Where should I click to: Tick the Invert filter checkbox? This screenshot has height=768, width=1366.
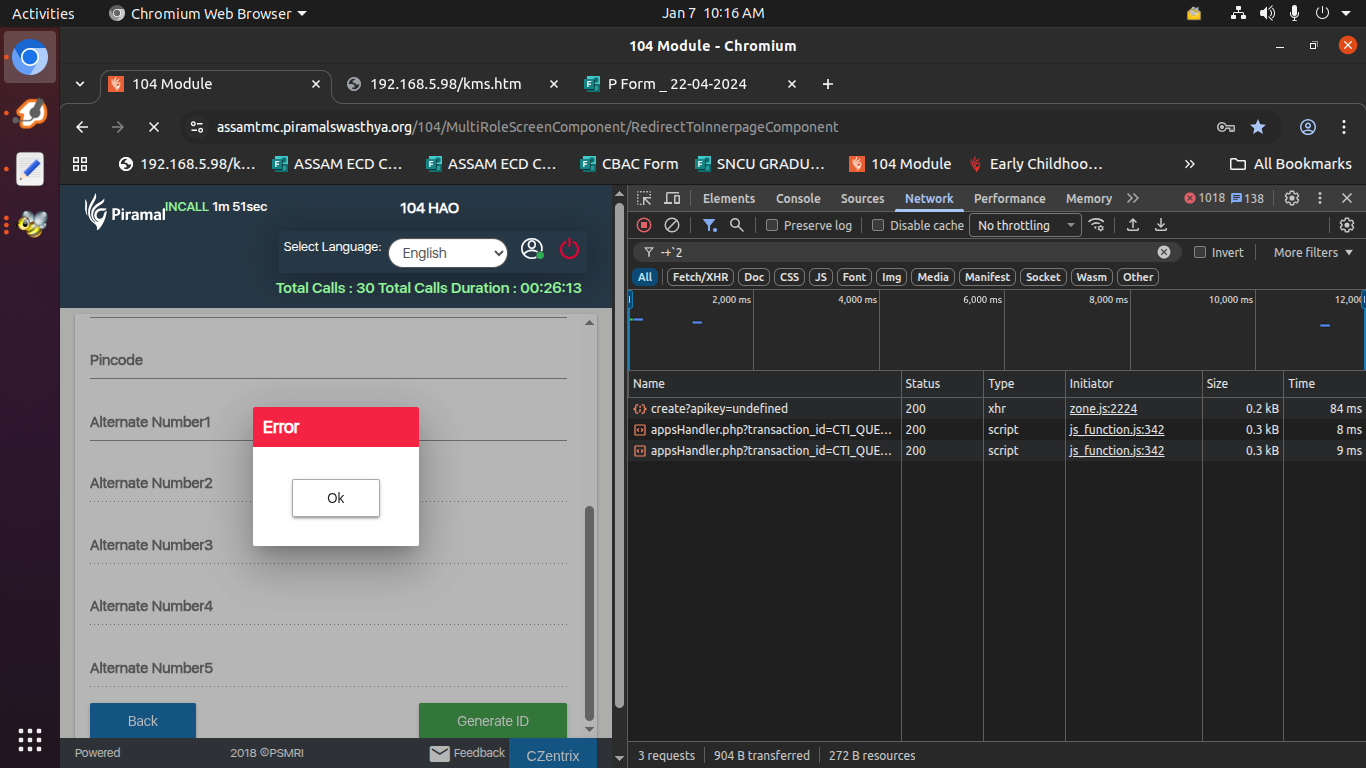click(x=1200, y=252)
